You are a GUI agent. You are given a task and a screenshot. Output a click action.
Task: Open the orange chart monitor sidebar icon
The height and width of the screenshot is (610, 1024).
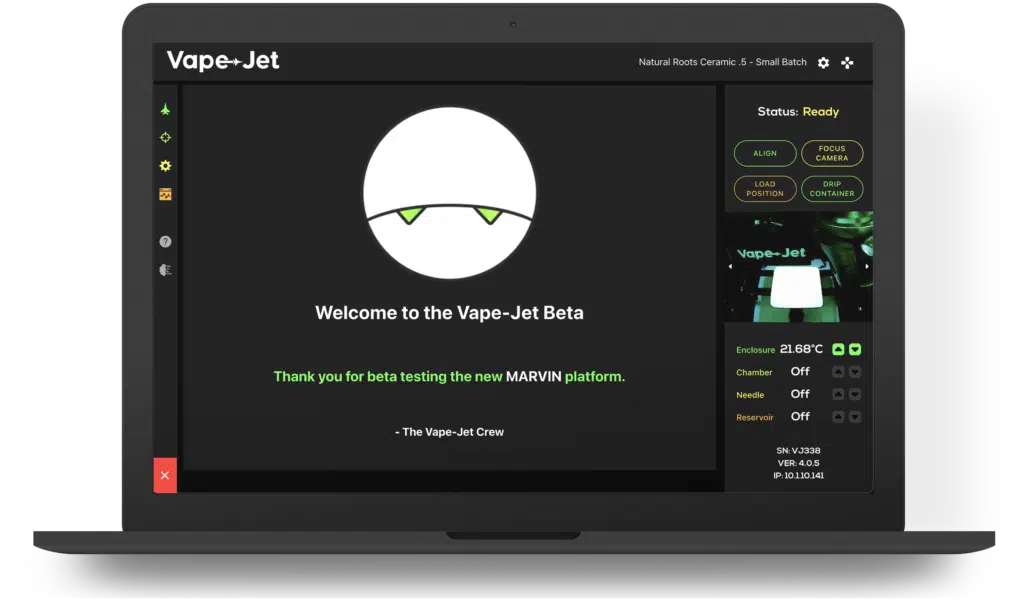click(165, 194)
